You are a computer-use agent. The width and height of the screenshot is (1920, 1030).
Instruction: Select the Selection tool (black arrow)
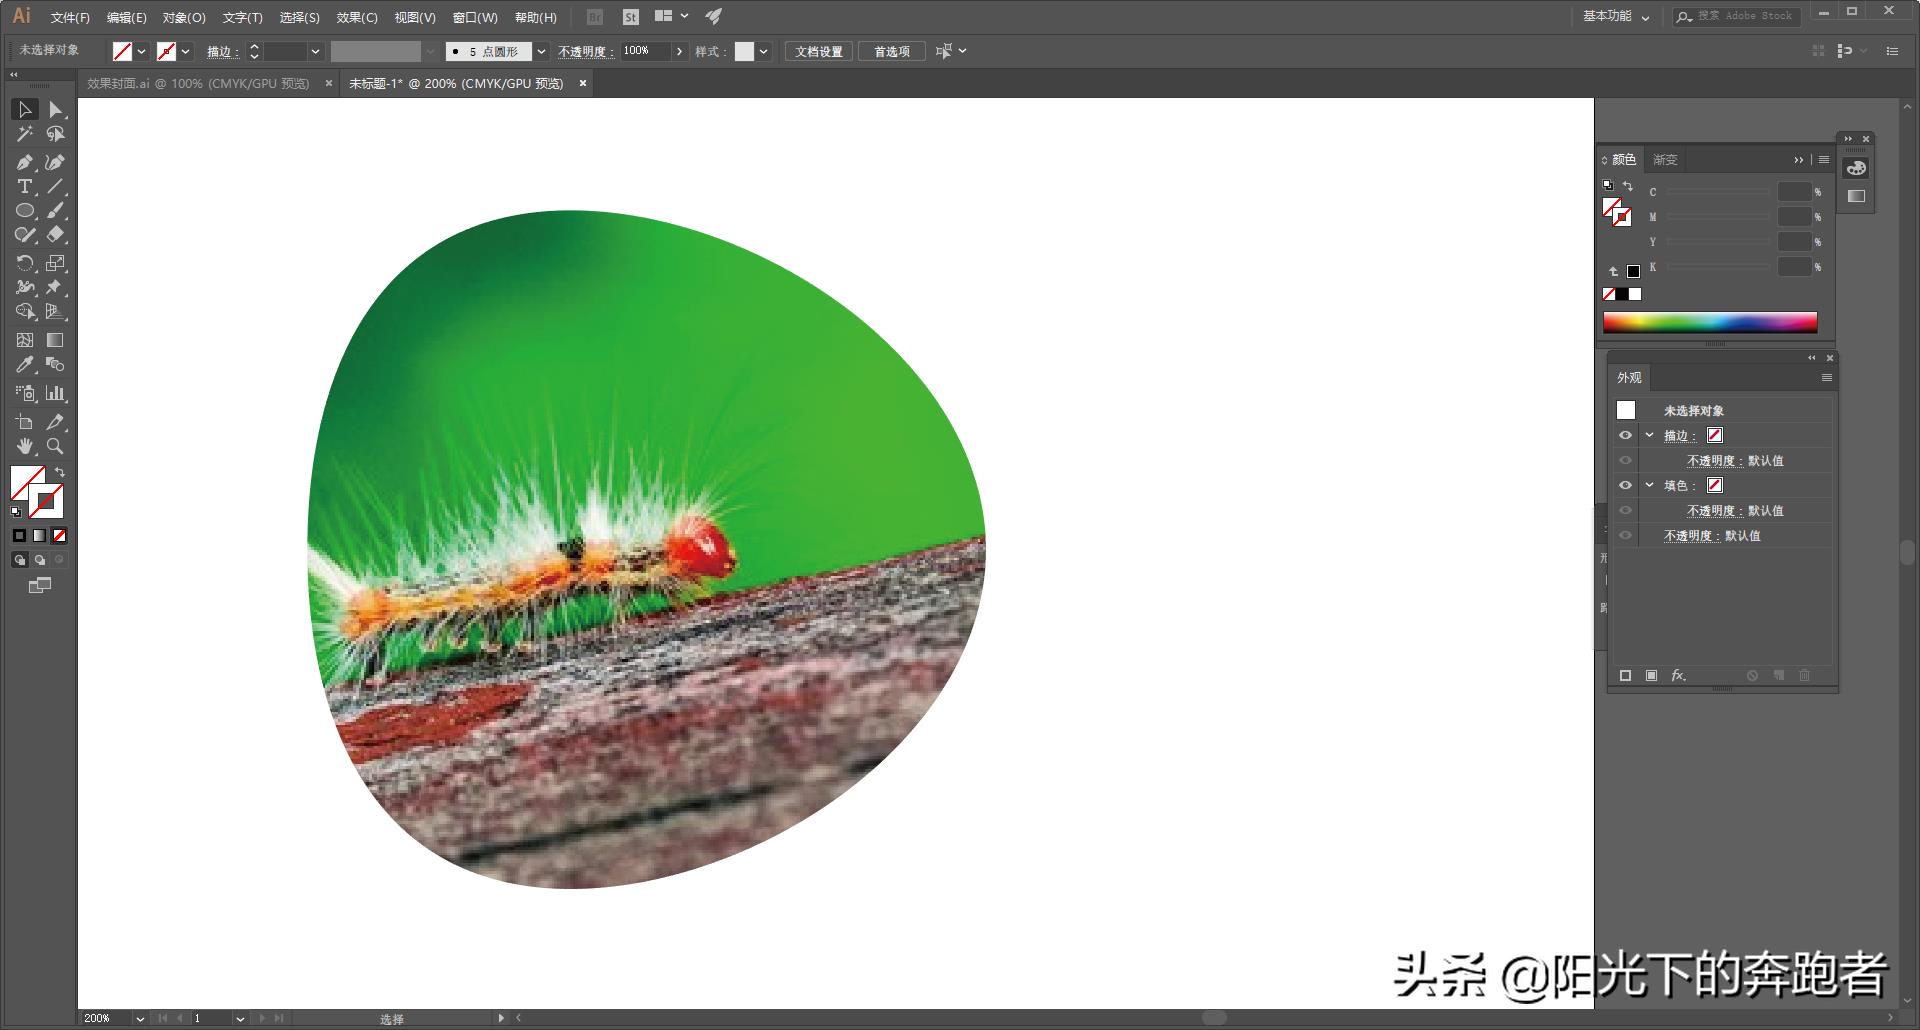(x=25, y=110)
